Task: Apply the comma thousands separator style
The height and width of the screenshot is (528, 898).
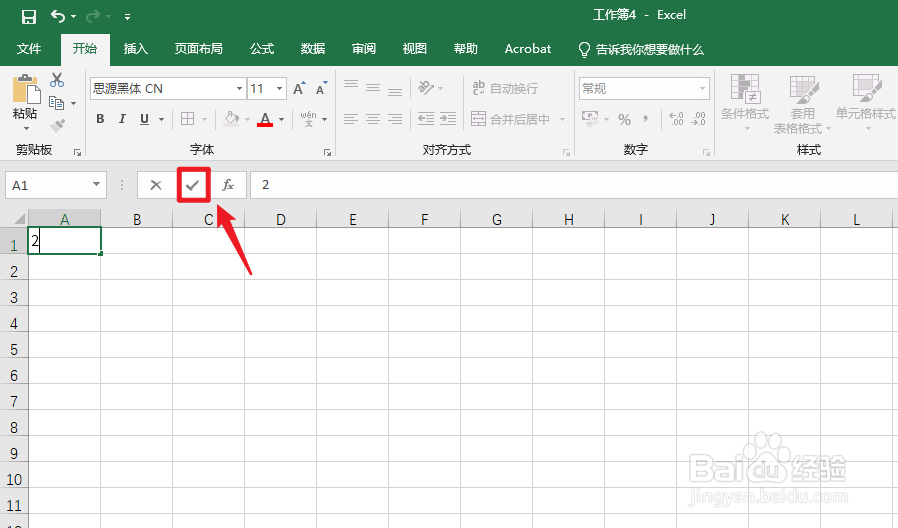Action: (x=646, y=119)
